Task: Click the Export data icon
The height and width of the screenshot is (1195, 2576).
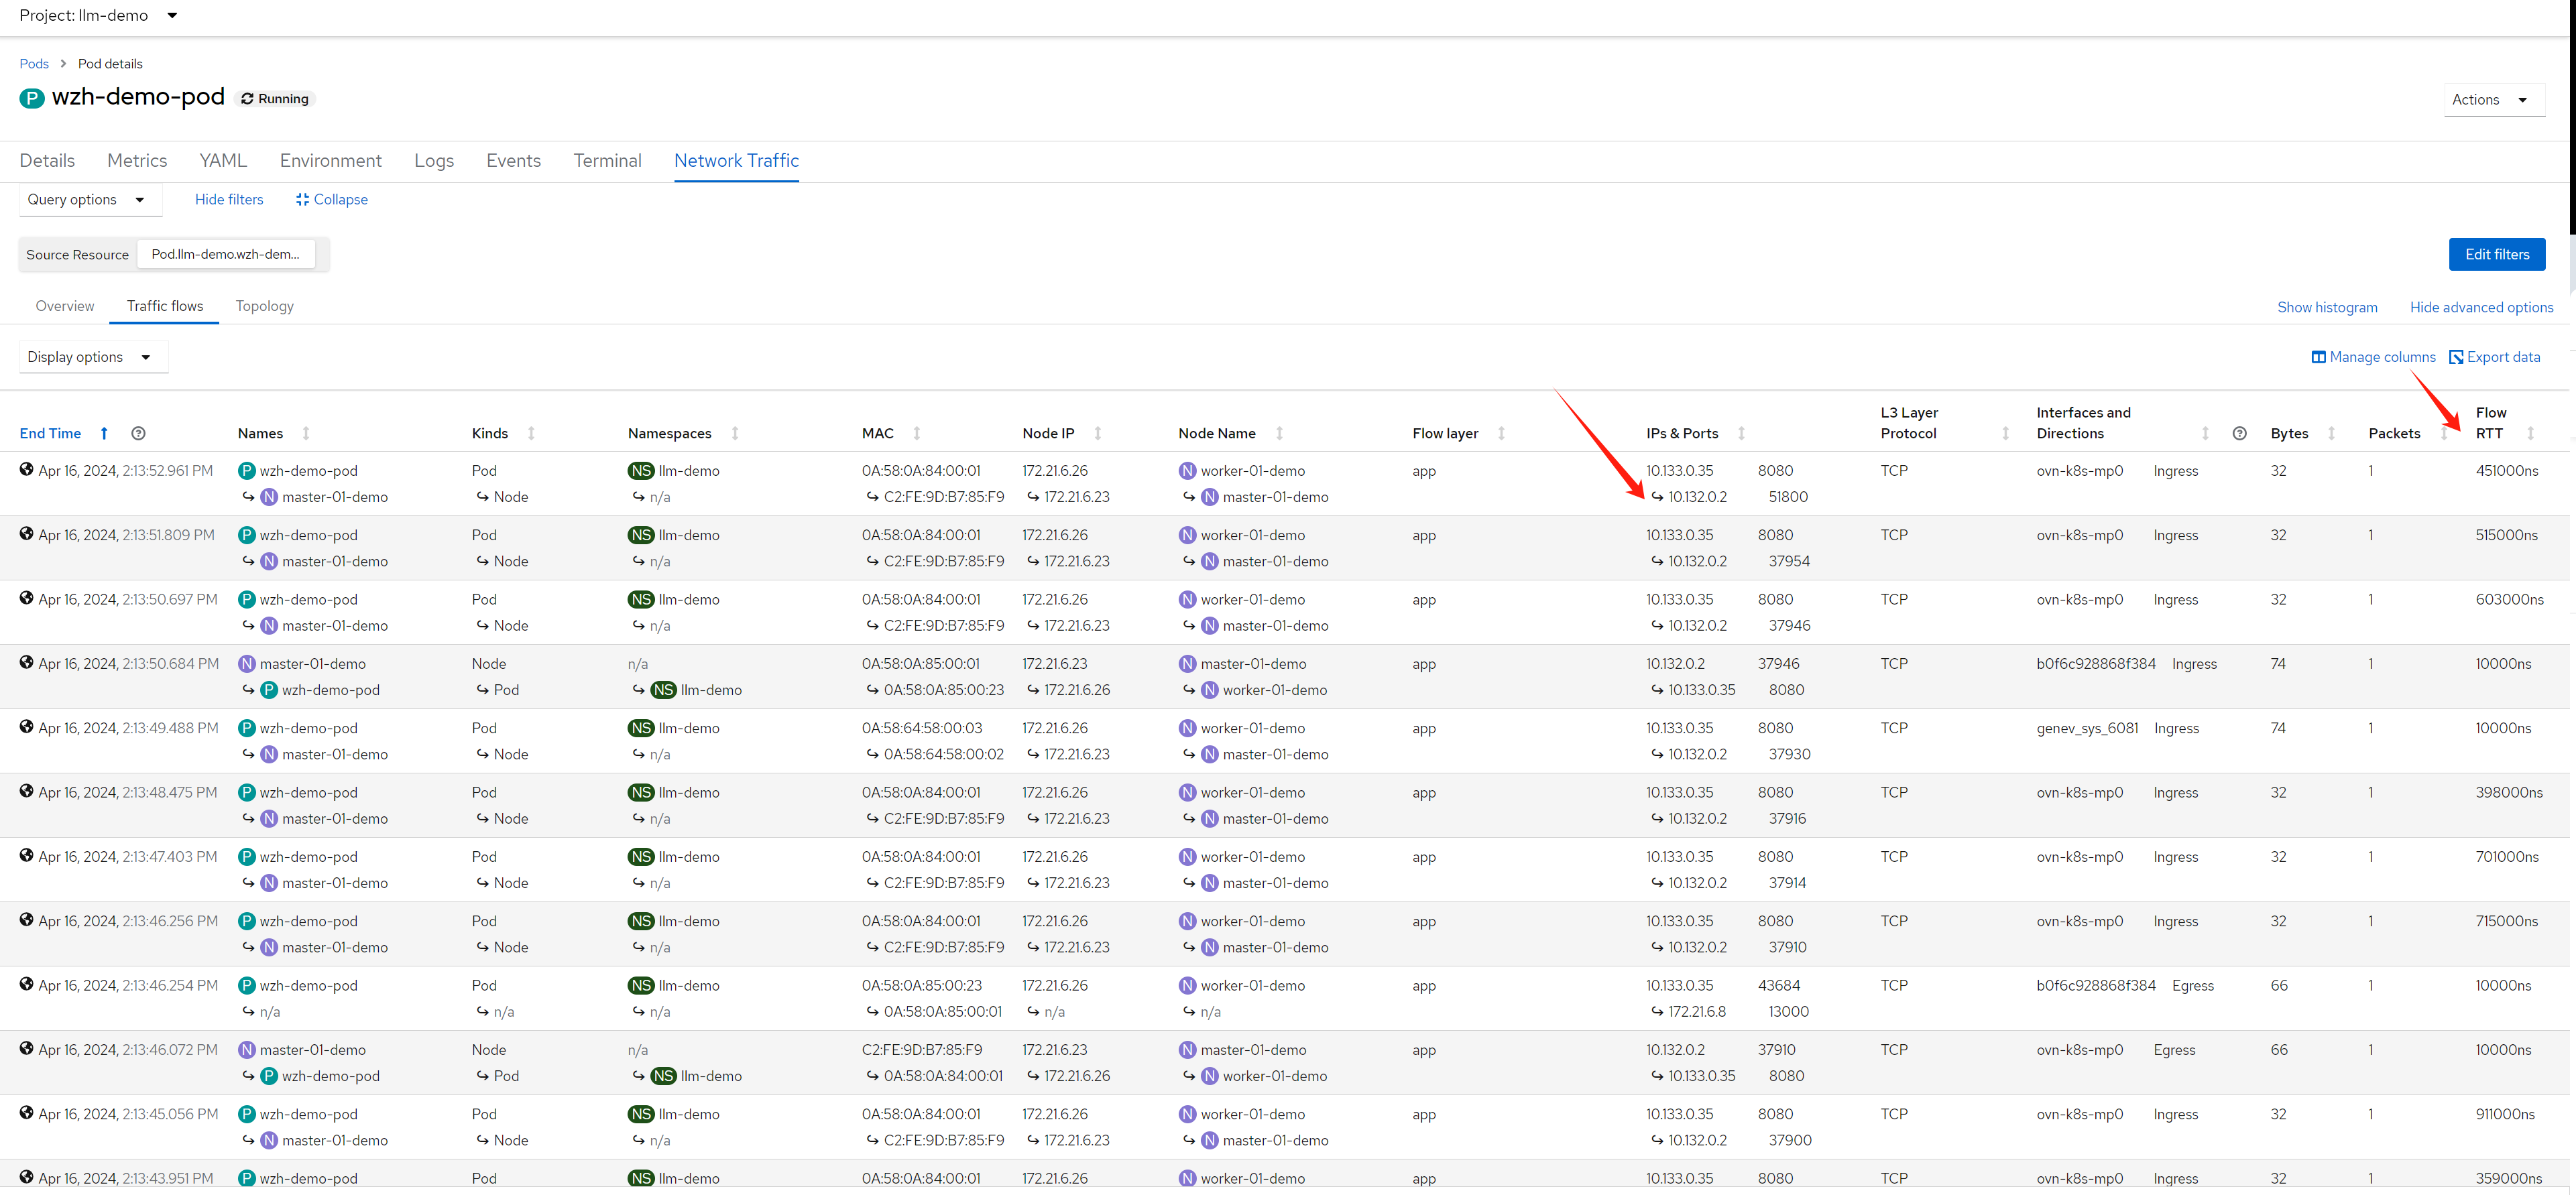Action: coord(2455,357)
